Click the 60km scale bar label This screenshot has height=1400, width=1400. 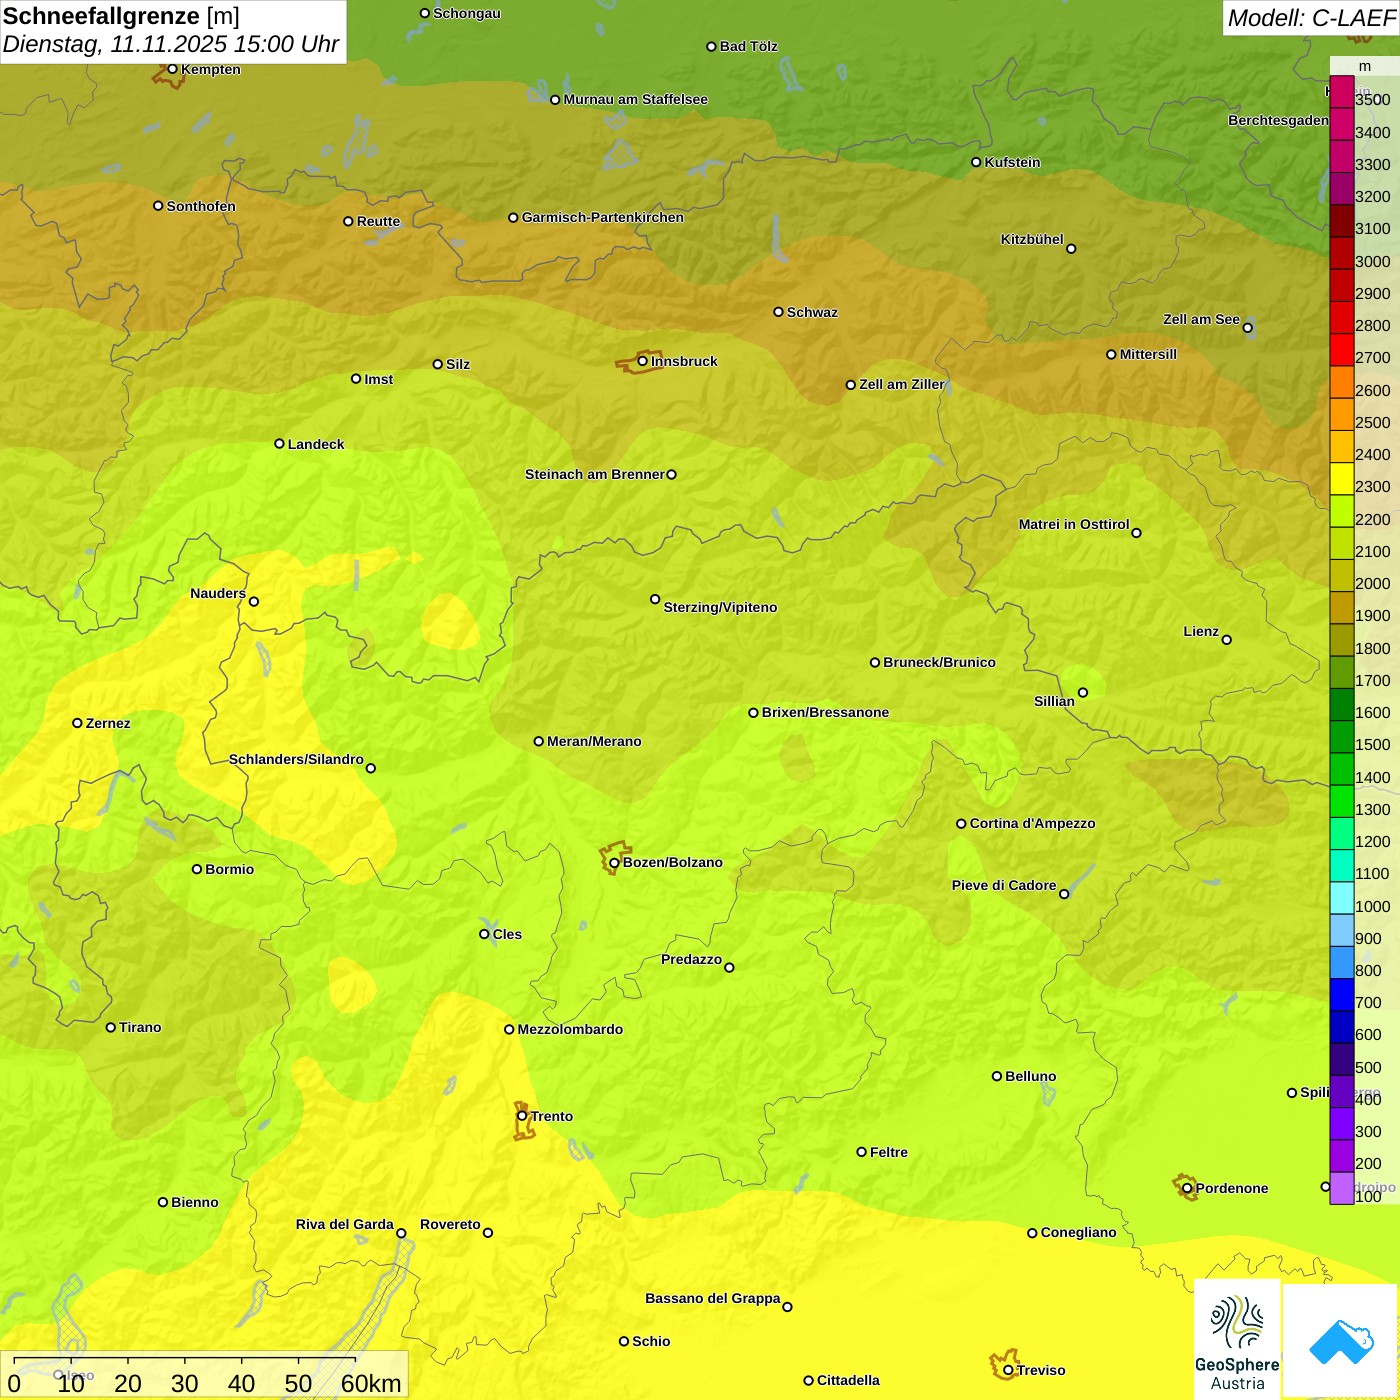[371, 1383]
